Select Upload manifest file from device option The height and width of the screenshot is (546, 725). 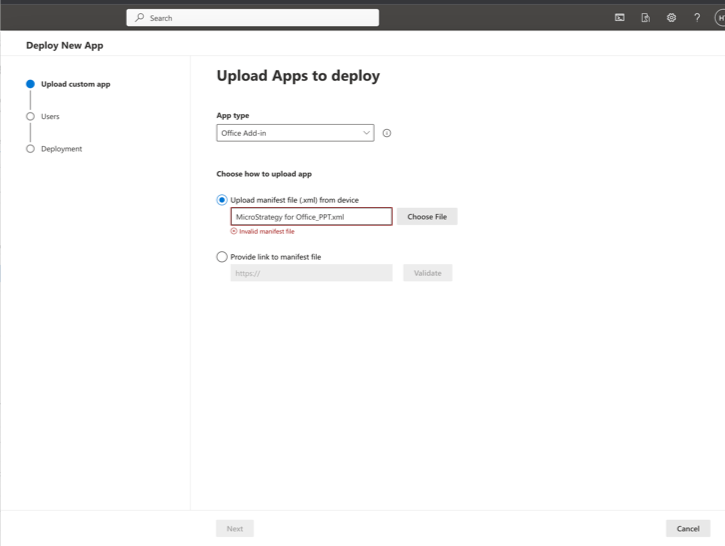[222, 200]
